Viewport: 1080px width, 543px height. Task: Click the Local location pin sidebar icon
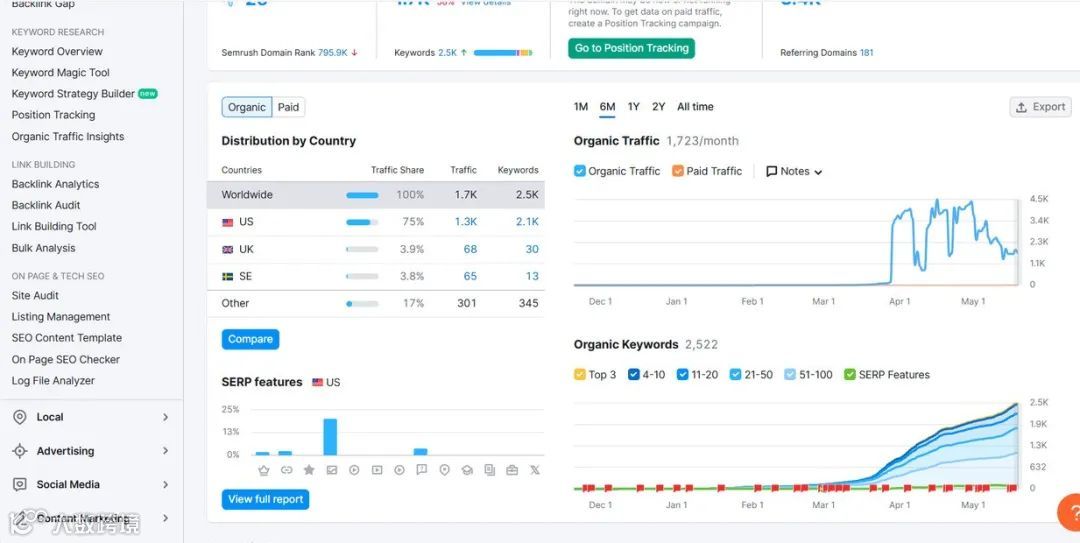20,417
